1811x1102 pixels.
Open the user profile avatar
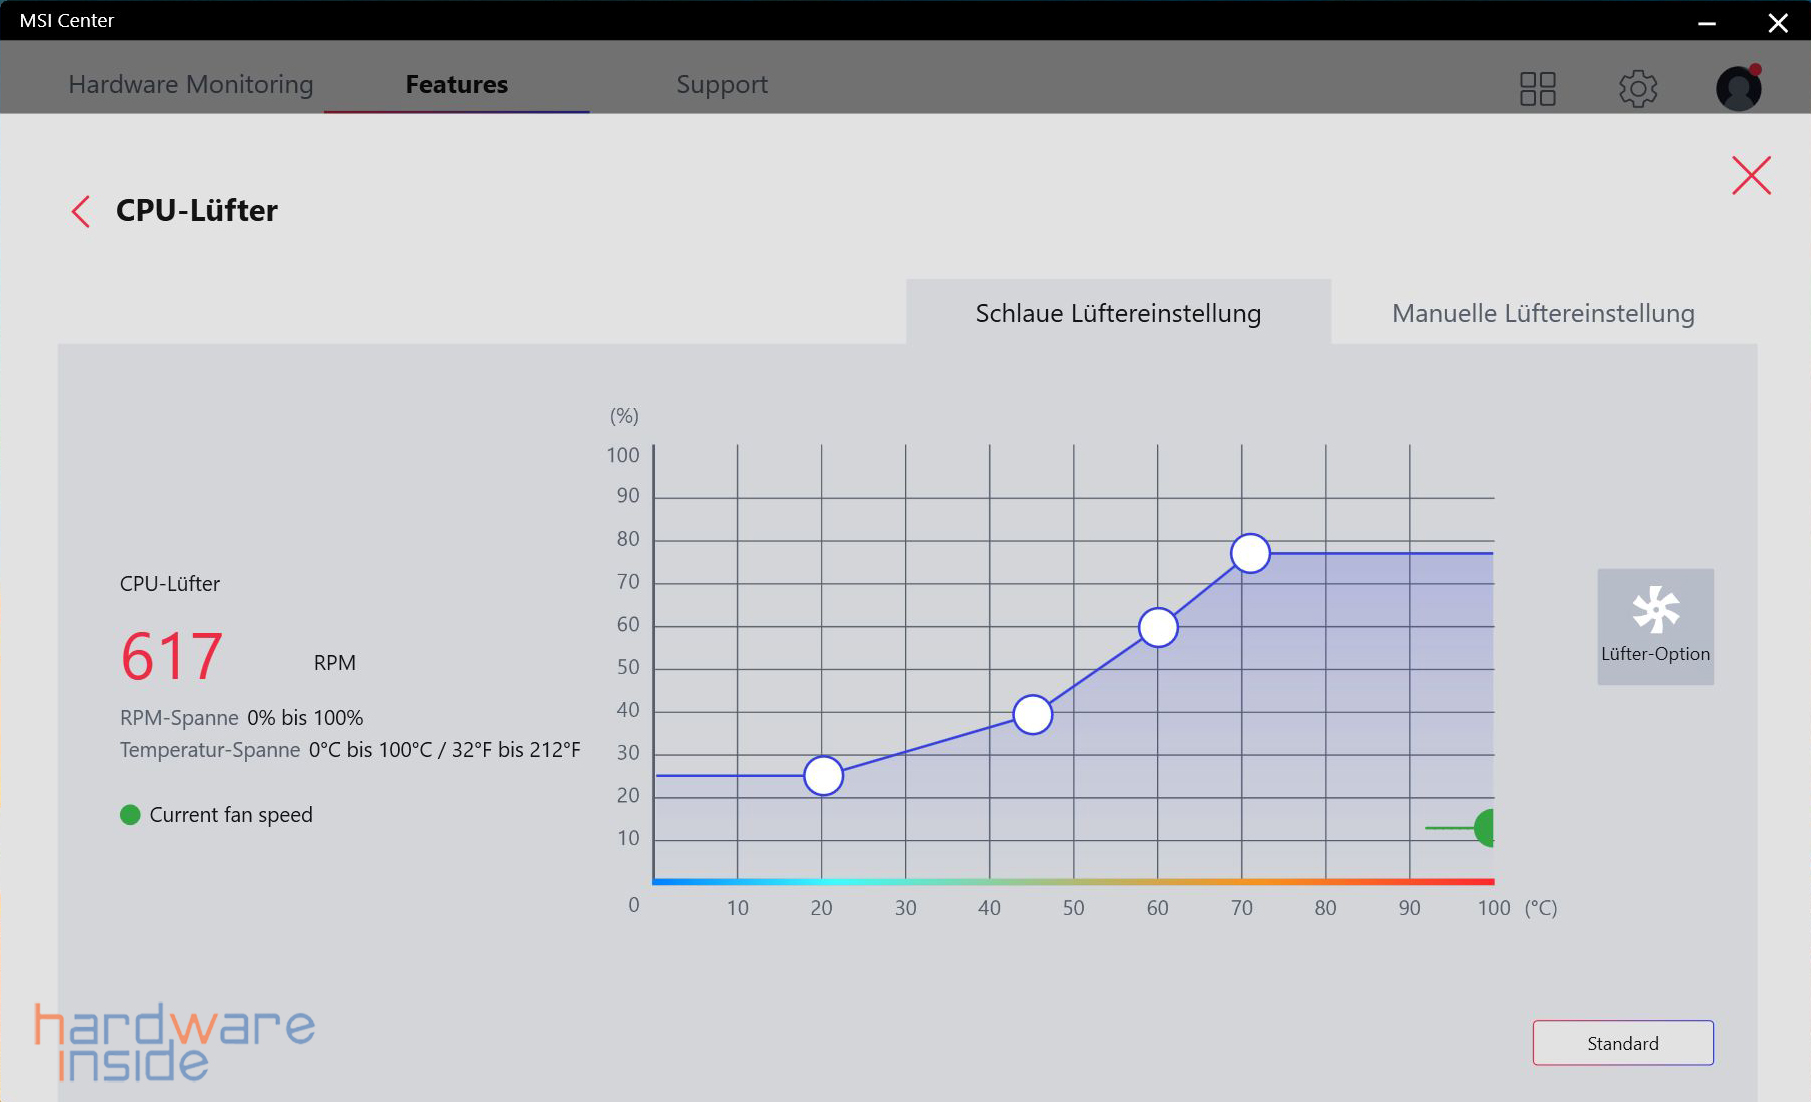click(x=1738, y=88)
